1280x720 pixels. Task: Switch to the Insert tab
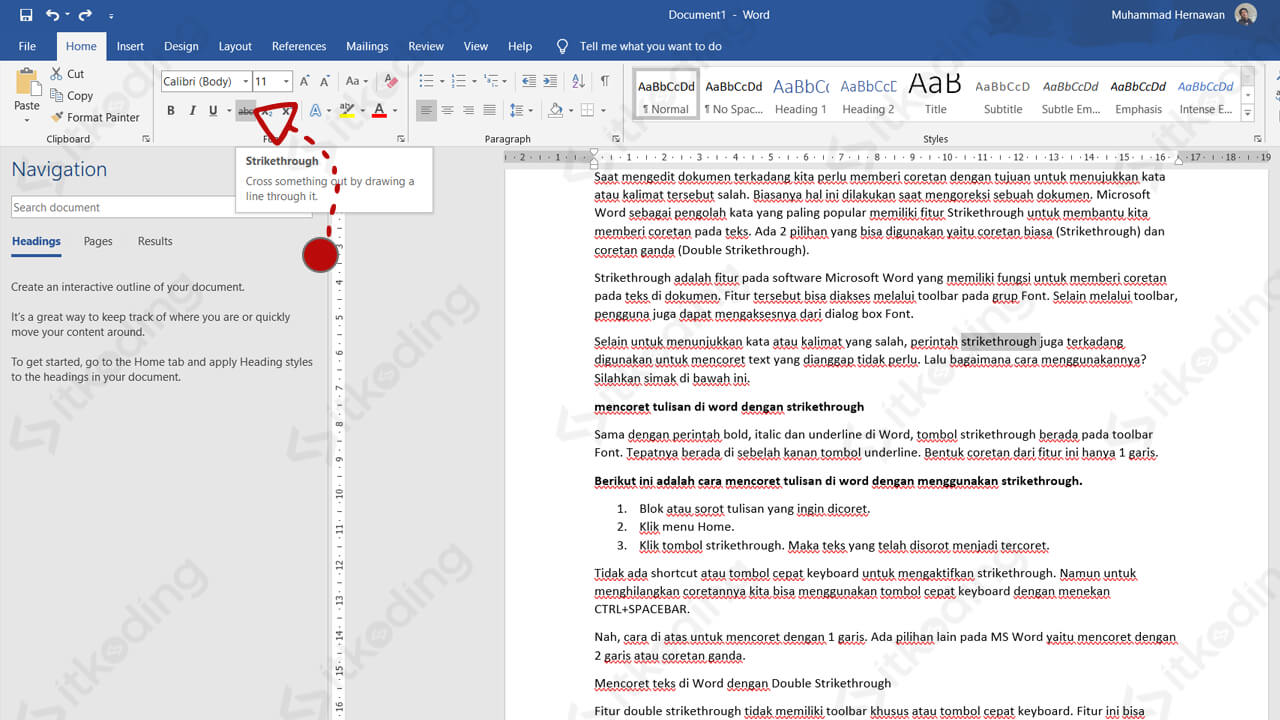(130, 46)
